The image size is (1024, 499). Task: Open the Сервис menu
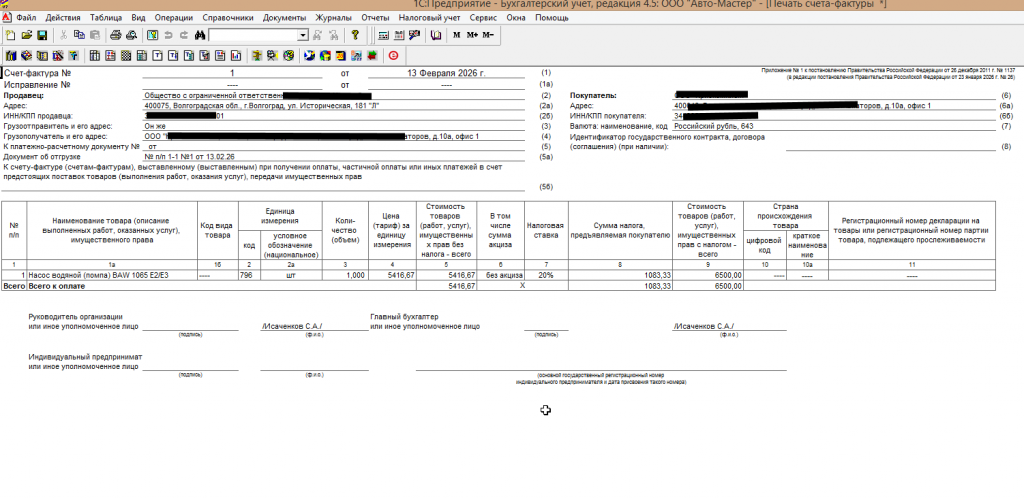(x=483, y=18)
